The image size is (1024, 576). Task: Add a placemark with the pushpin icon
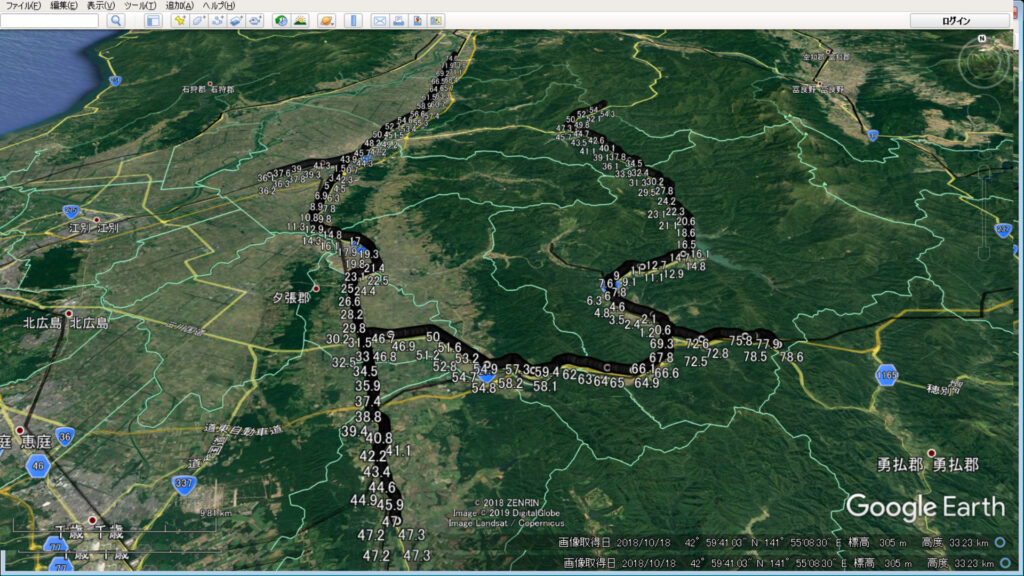180,20
